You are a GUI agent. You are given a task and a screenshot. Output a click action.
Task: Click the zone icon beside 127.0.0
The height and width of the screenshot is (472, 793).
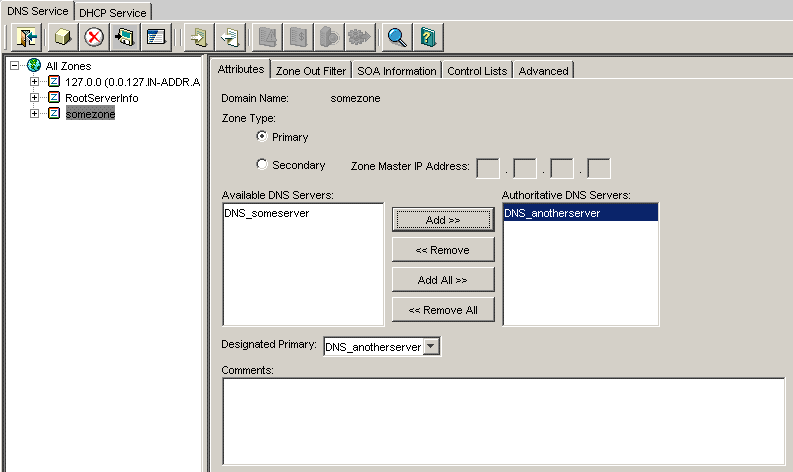tap(54, 81)
